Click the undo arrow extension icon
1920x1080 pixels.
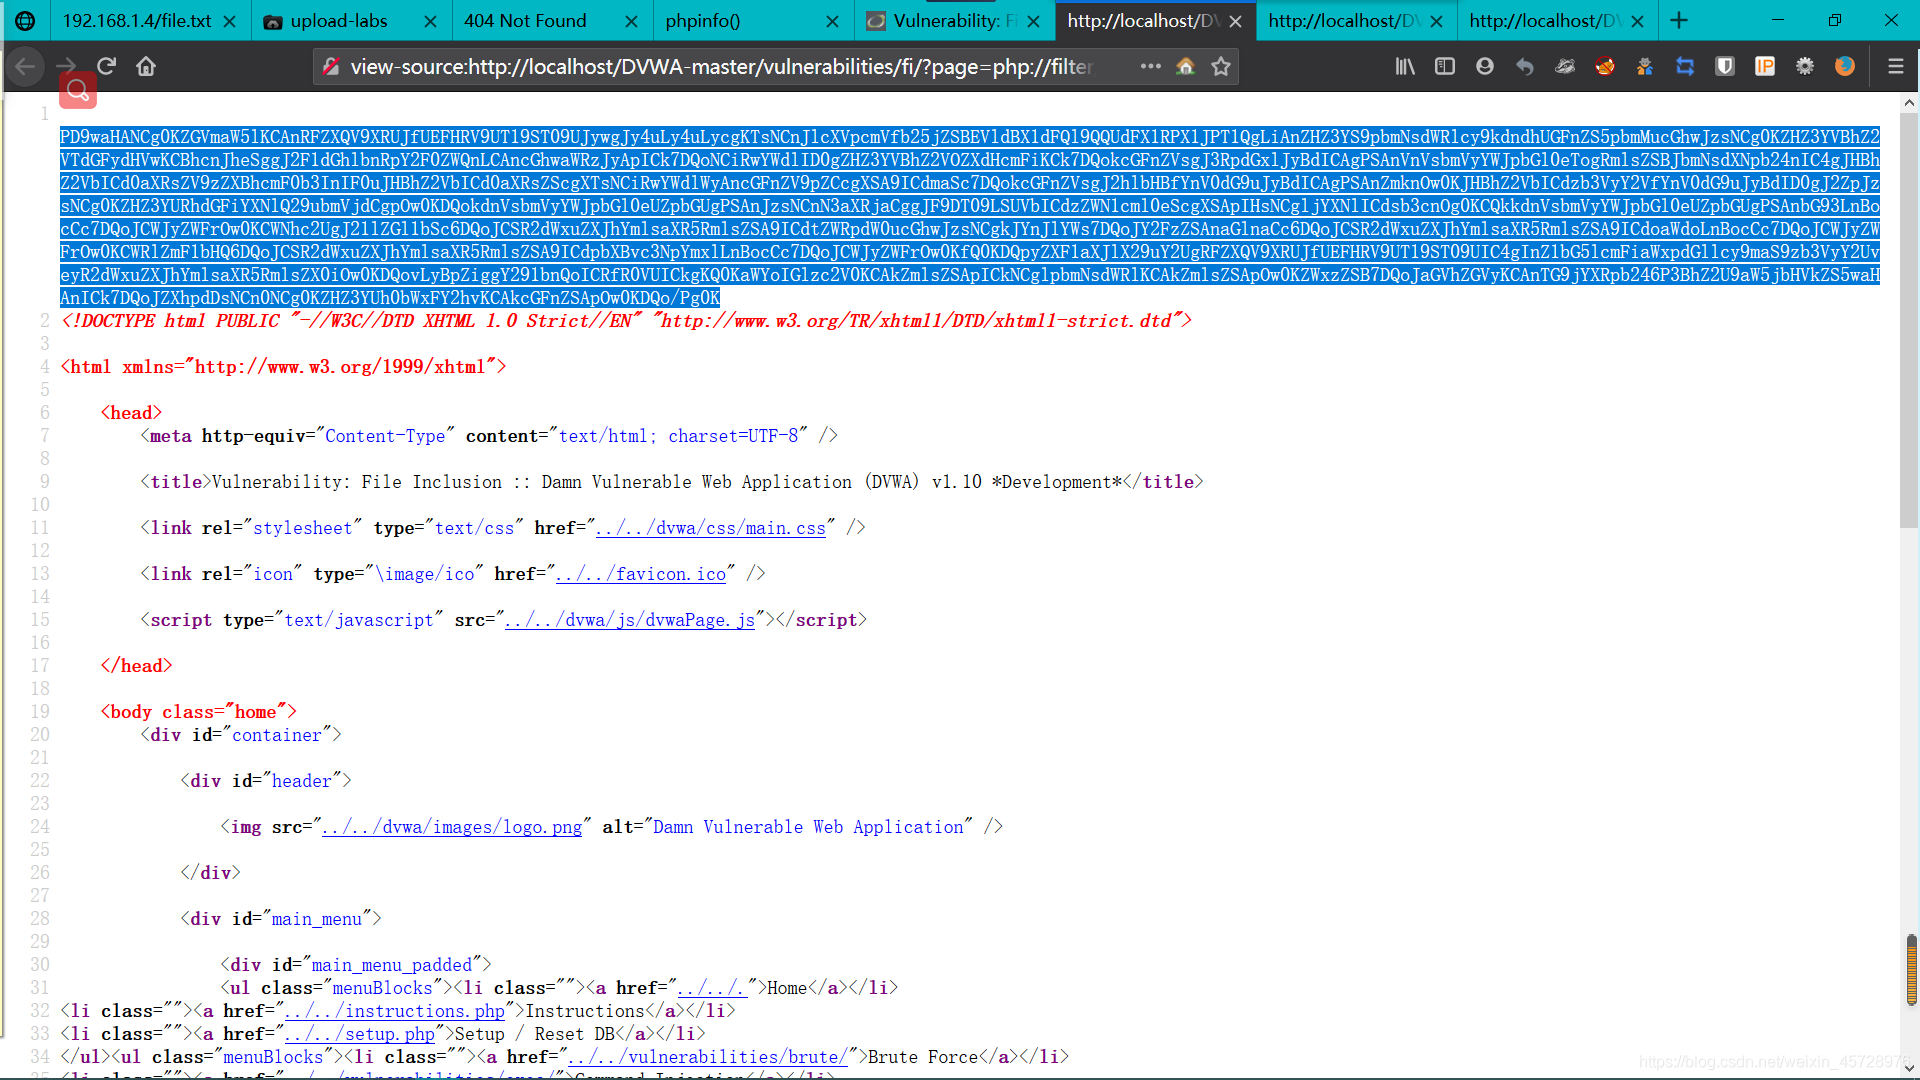[1525, 67]
